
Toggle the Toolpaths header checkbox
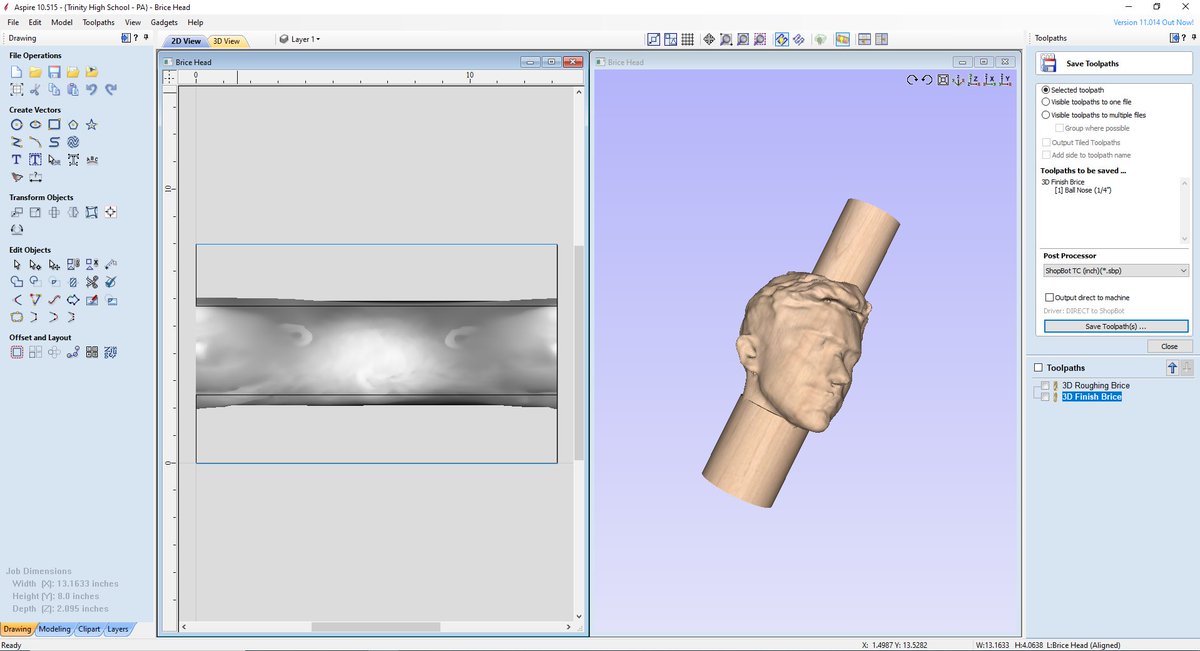(x=1038, y=368)
